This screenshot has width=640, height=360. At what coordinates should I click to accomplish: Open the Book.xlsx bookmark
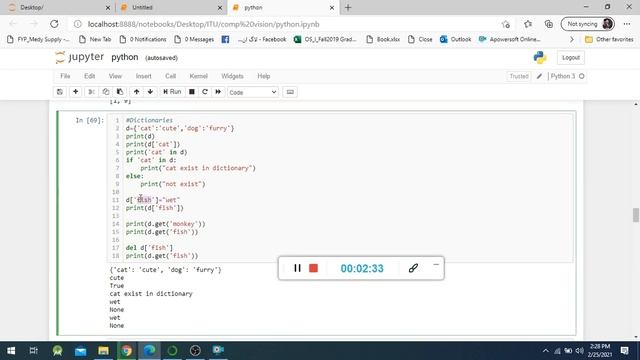click(x=383, y=39)
